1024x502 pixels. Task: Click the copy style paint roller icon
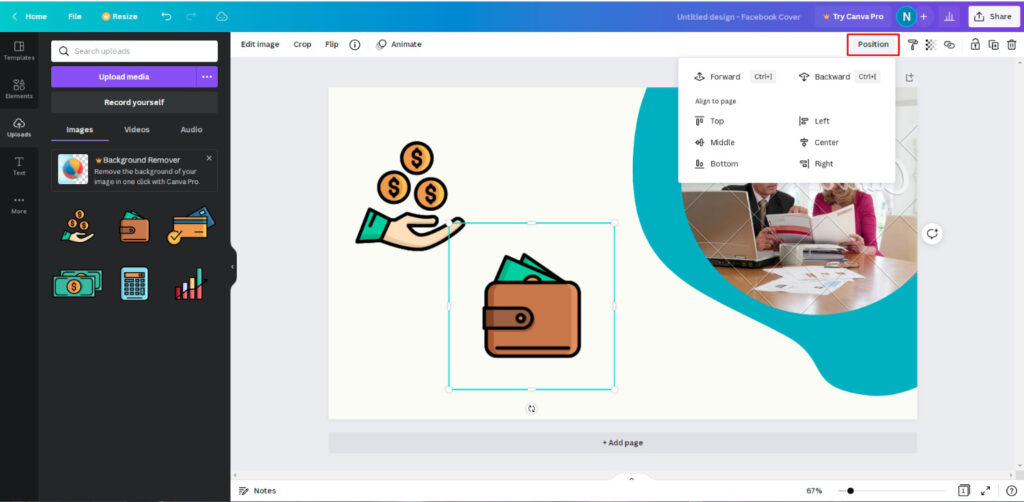tap(912, 45)
